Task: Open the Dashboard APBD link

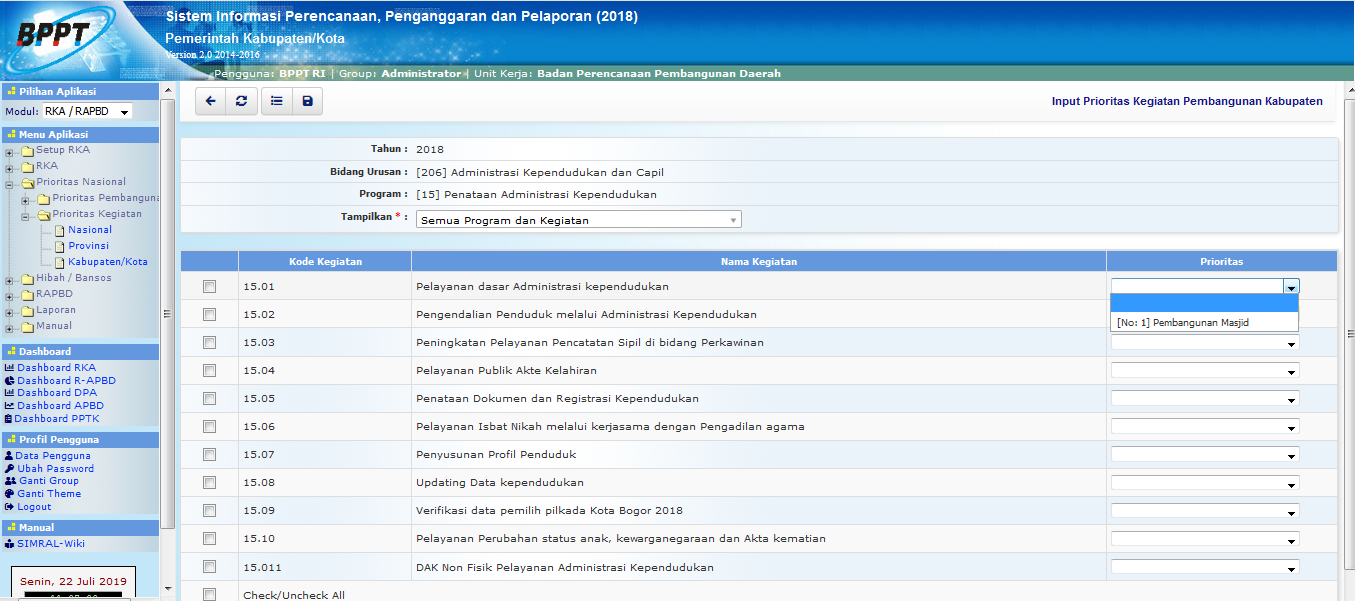Action: pos(60,406)
